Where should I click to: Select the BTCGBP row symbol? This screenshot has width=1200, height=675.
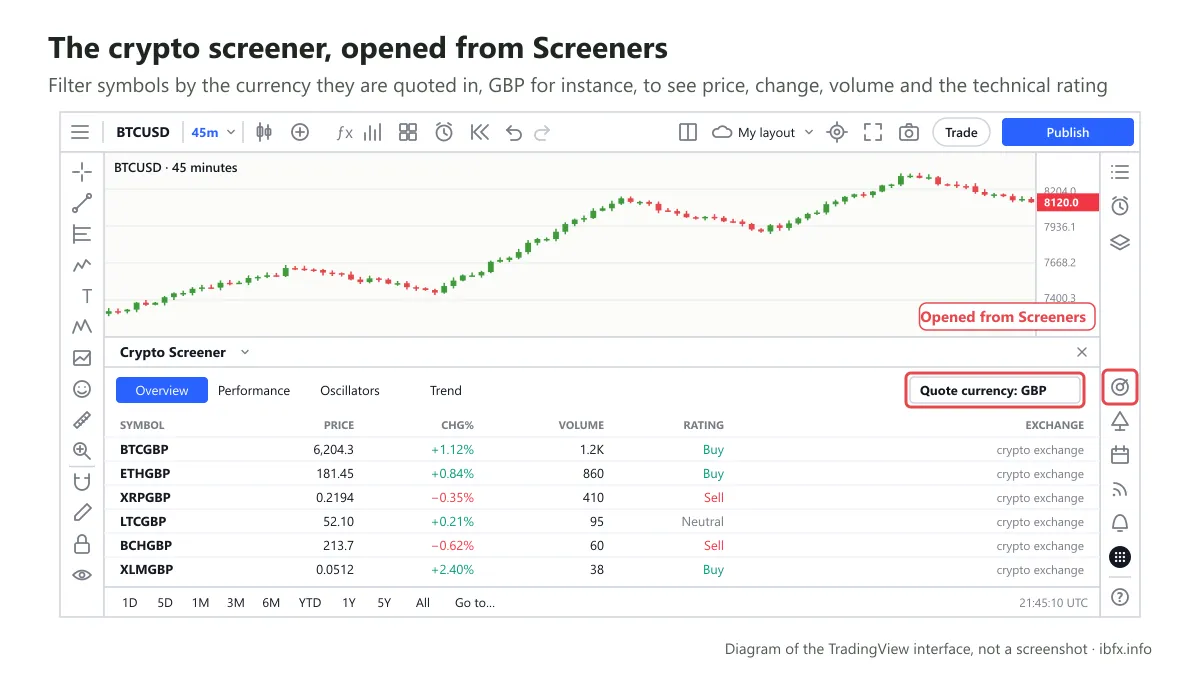click(x=145, y=450)
